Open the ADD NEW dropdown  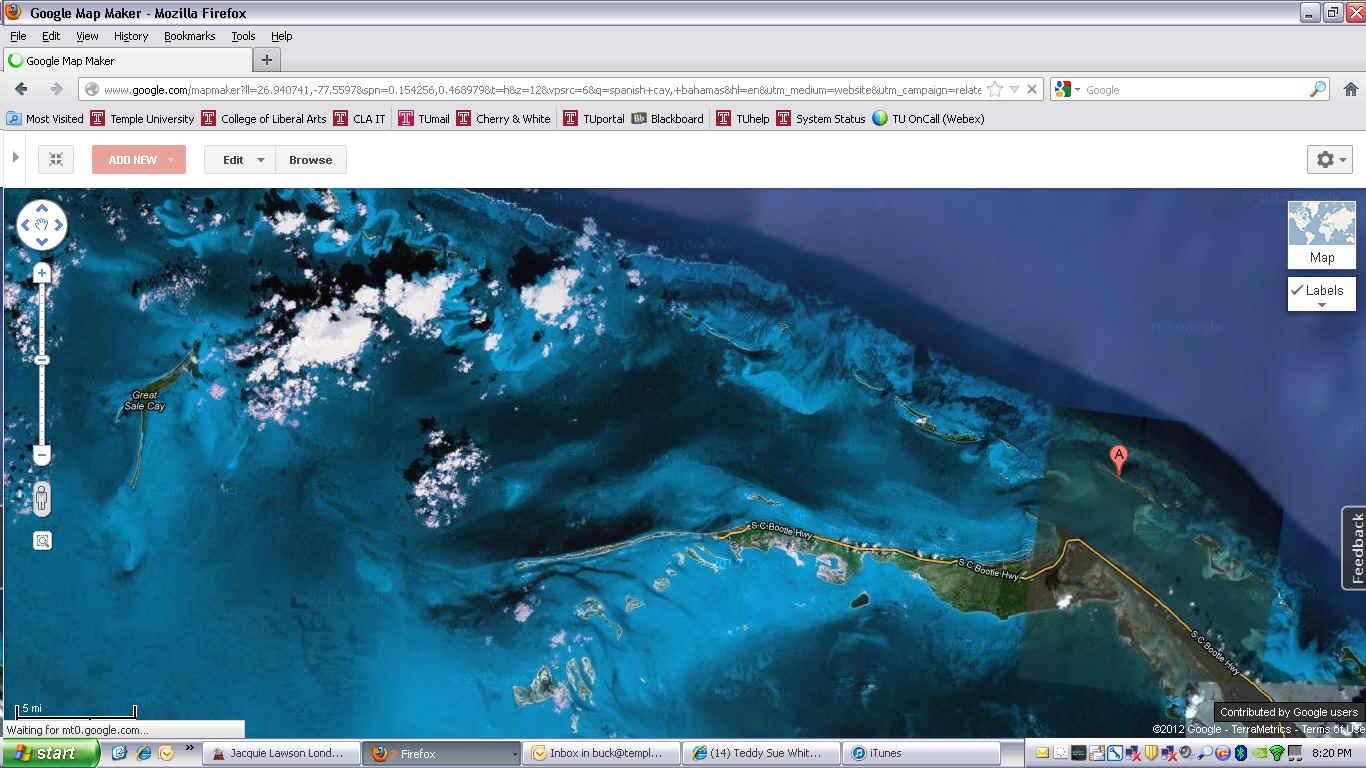[x=139, y=160]
